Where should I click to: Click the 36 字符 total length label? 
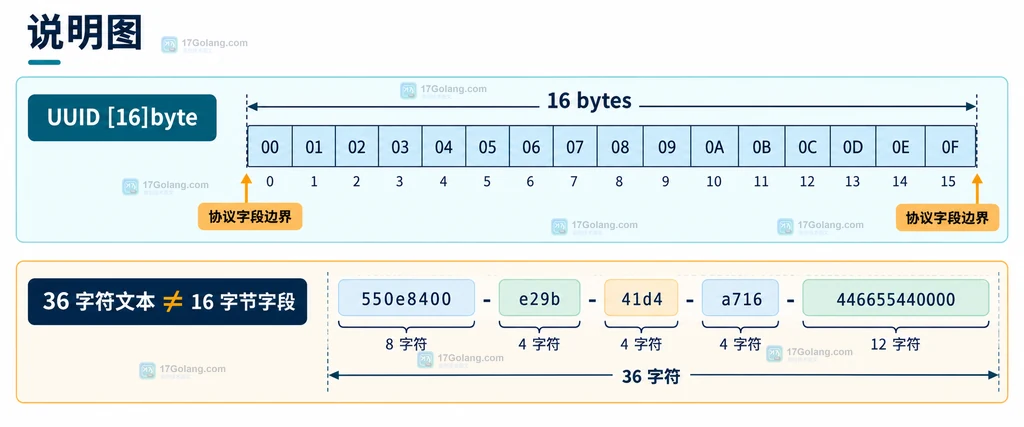[650, 376]
